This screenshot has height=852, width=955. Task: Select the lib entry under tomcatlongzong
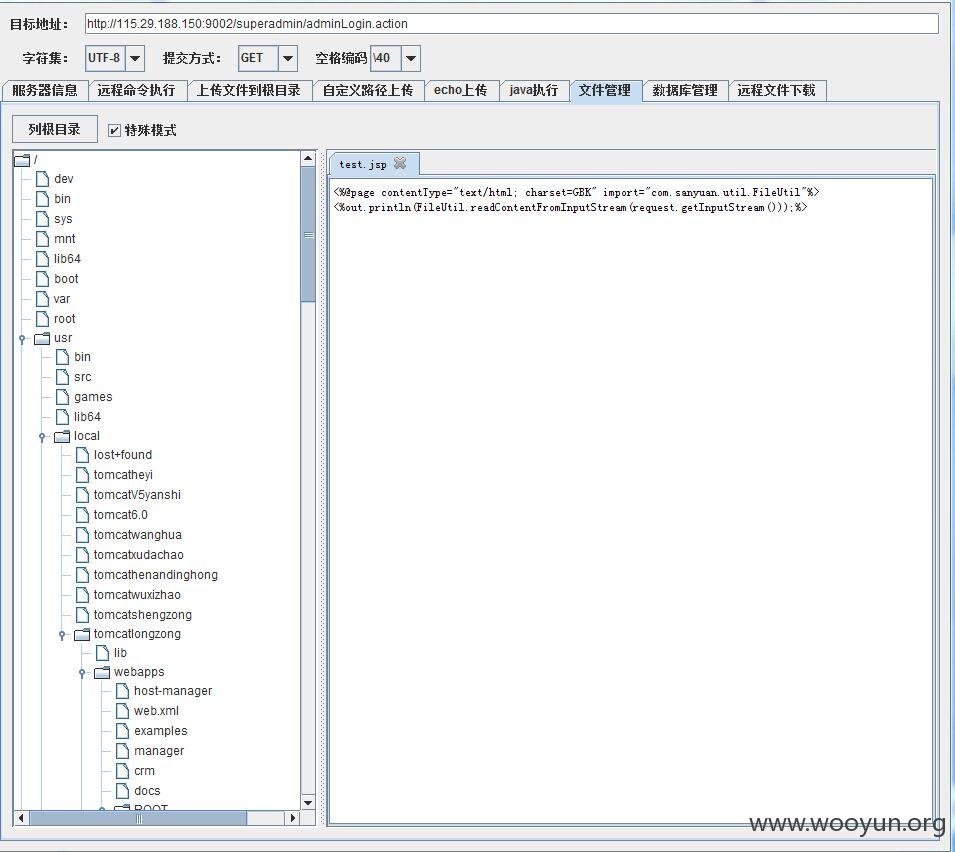pos(120,653)
